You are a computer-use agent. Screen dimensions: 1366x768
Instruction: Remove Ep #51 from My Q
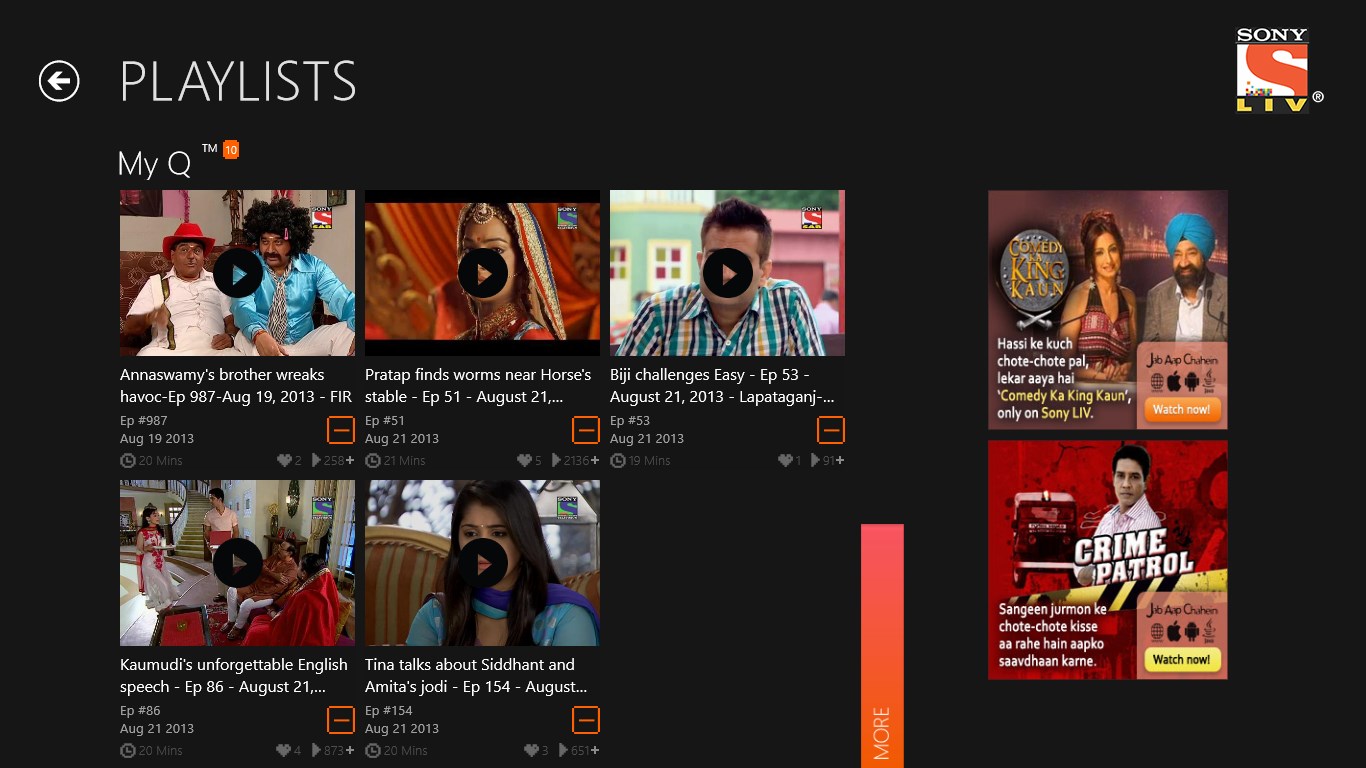point(586,430)
